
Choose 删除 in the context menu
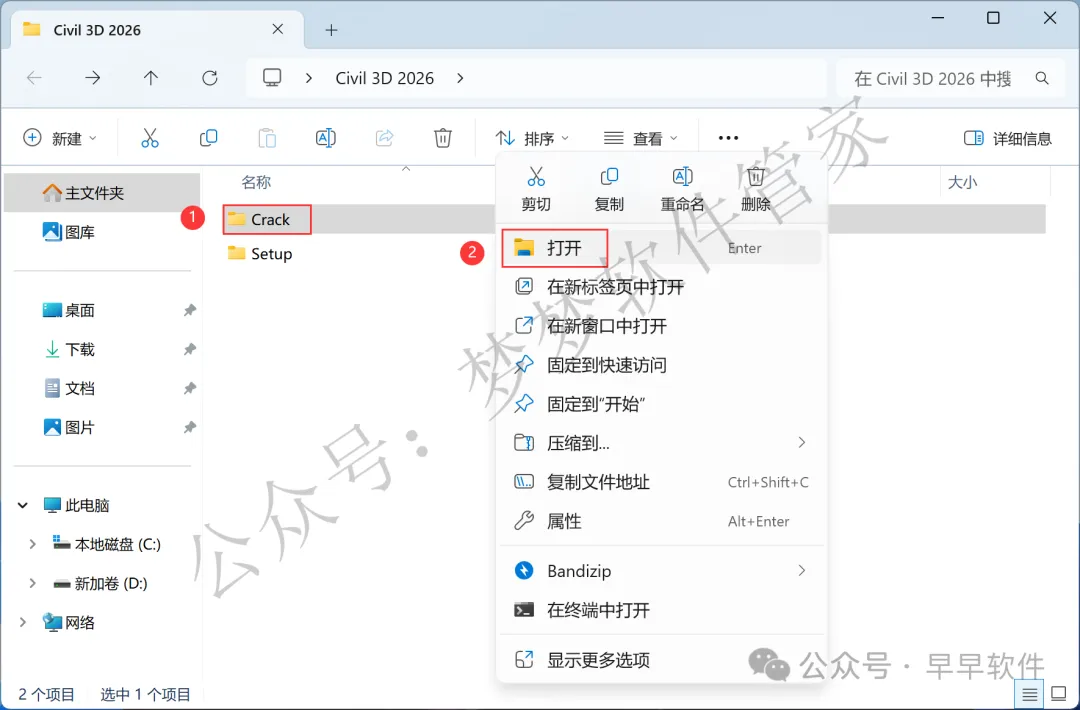756,189
